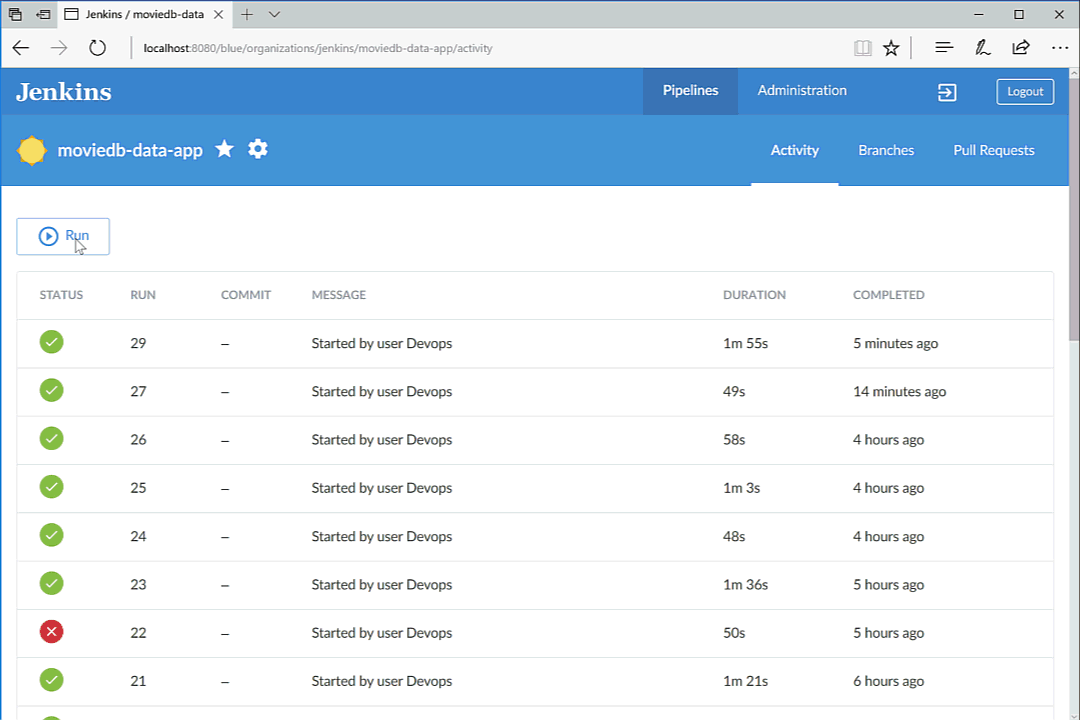Open the Administration tab
The height and width of the screenshot is (720, 1080).
[x=802, y=91]
